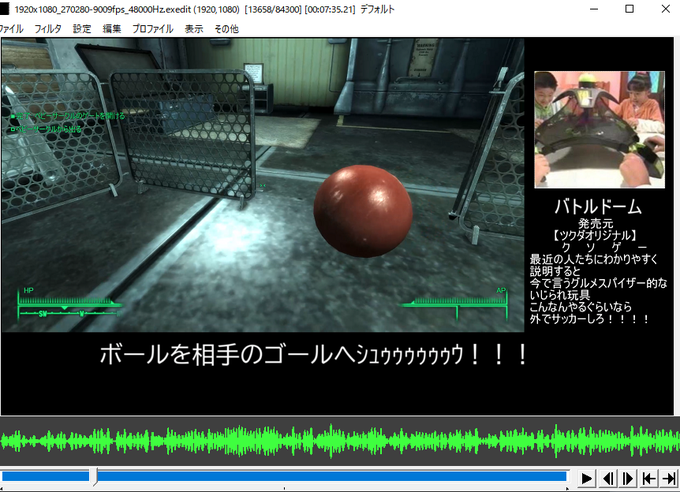680x492 pixels.
Task: Jump to the last frame
Action: [x=669, y=479]
